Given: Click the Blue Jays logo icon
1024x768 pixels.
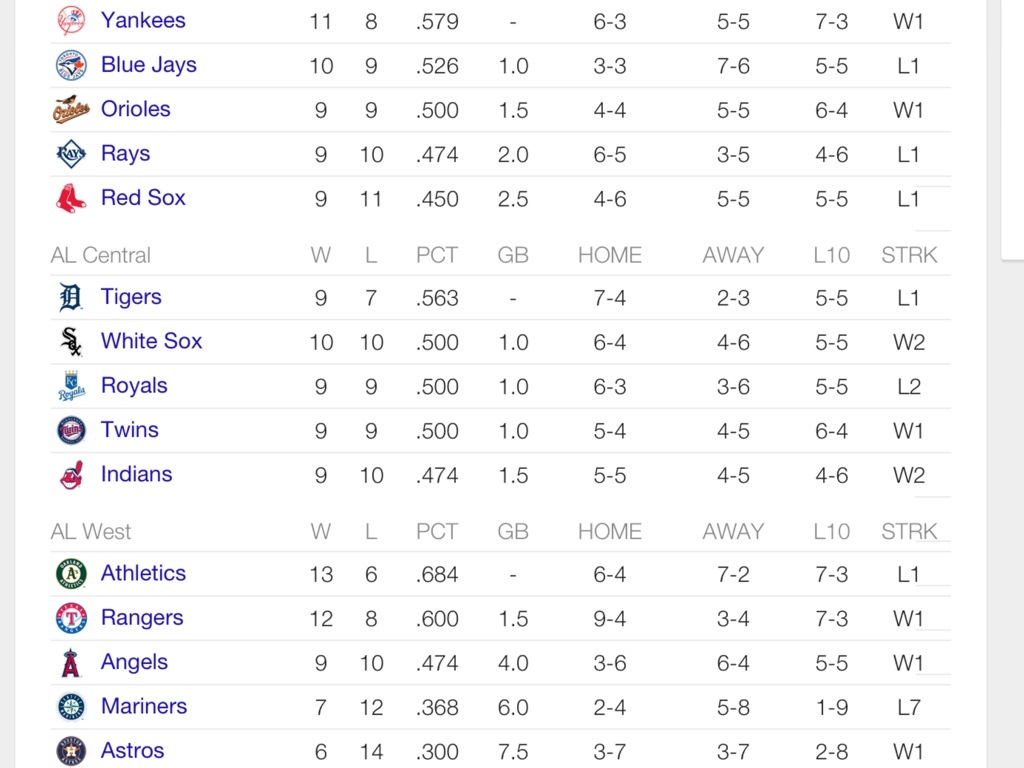Looking at the screenshot, I should point(71,65).
